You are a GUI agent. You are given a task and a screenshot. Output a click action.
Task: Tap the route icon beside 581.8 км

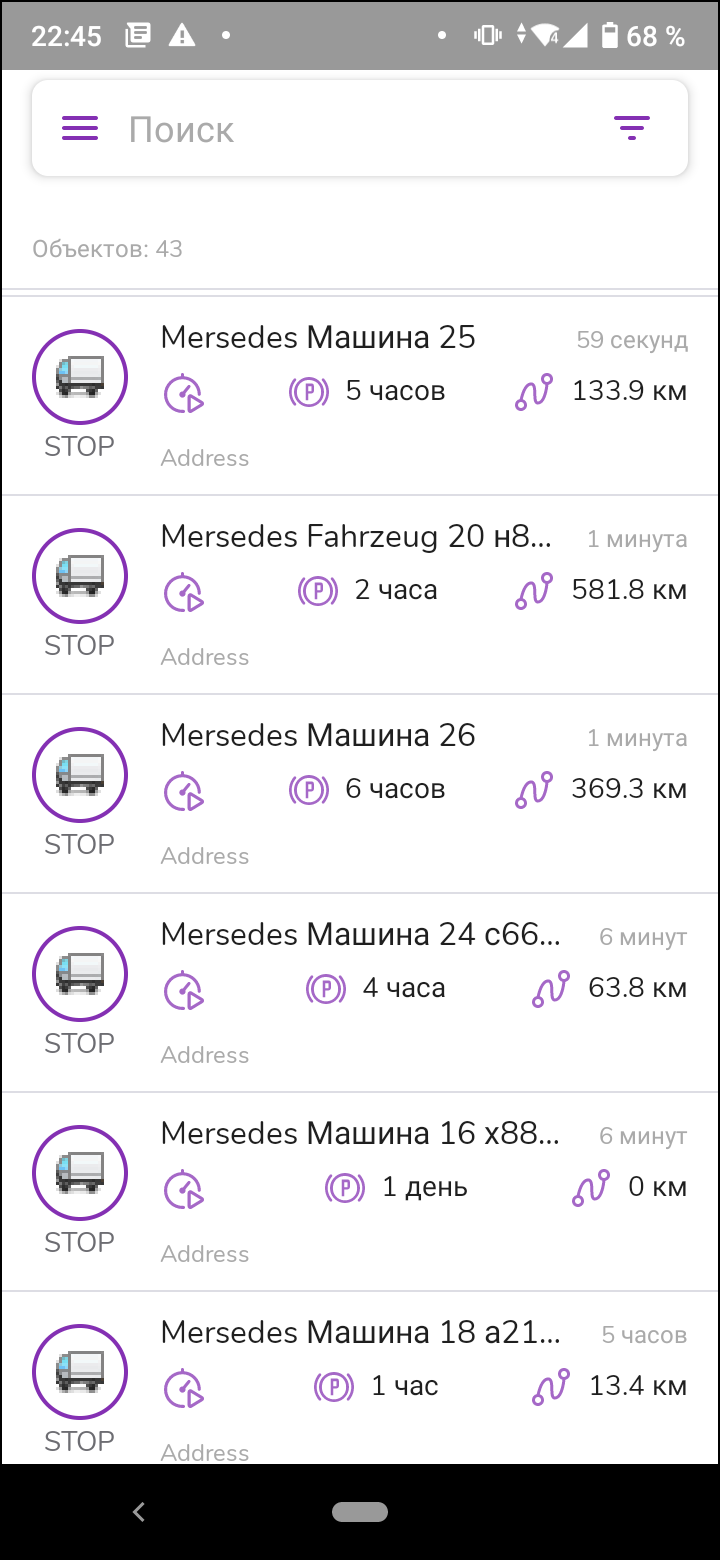click(534, 591)
